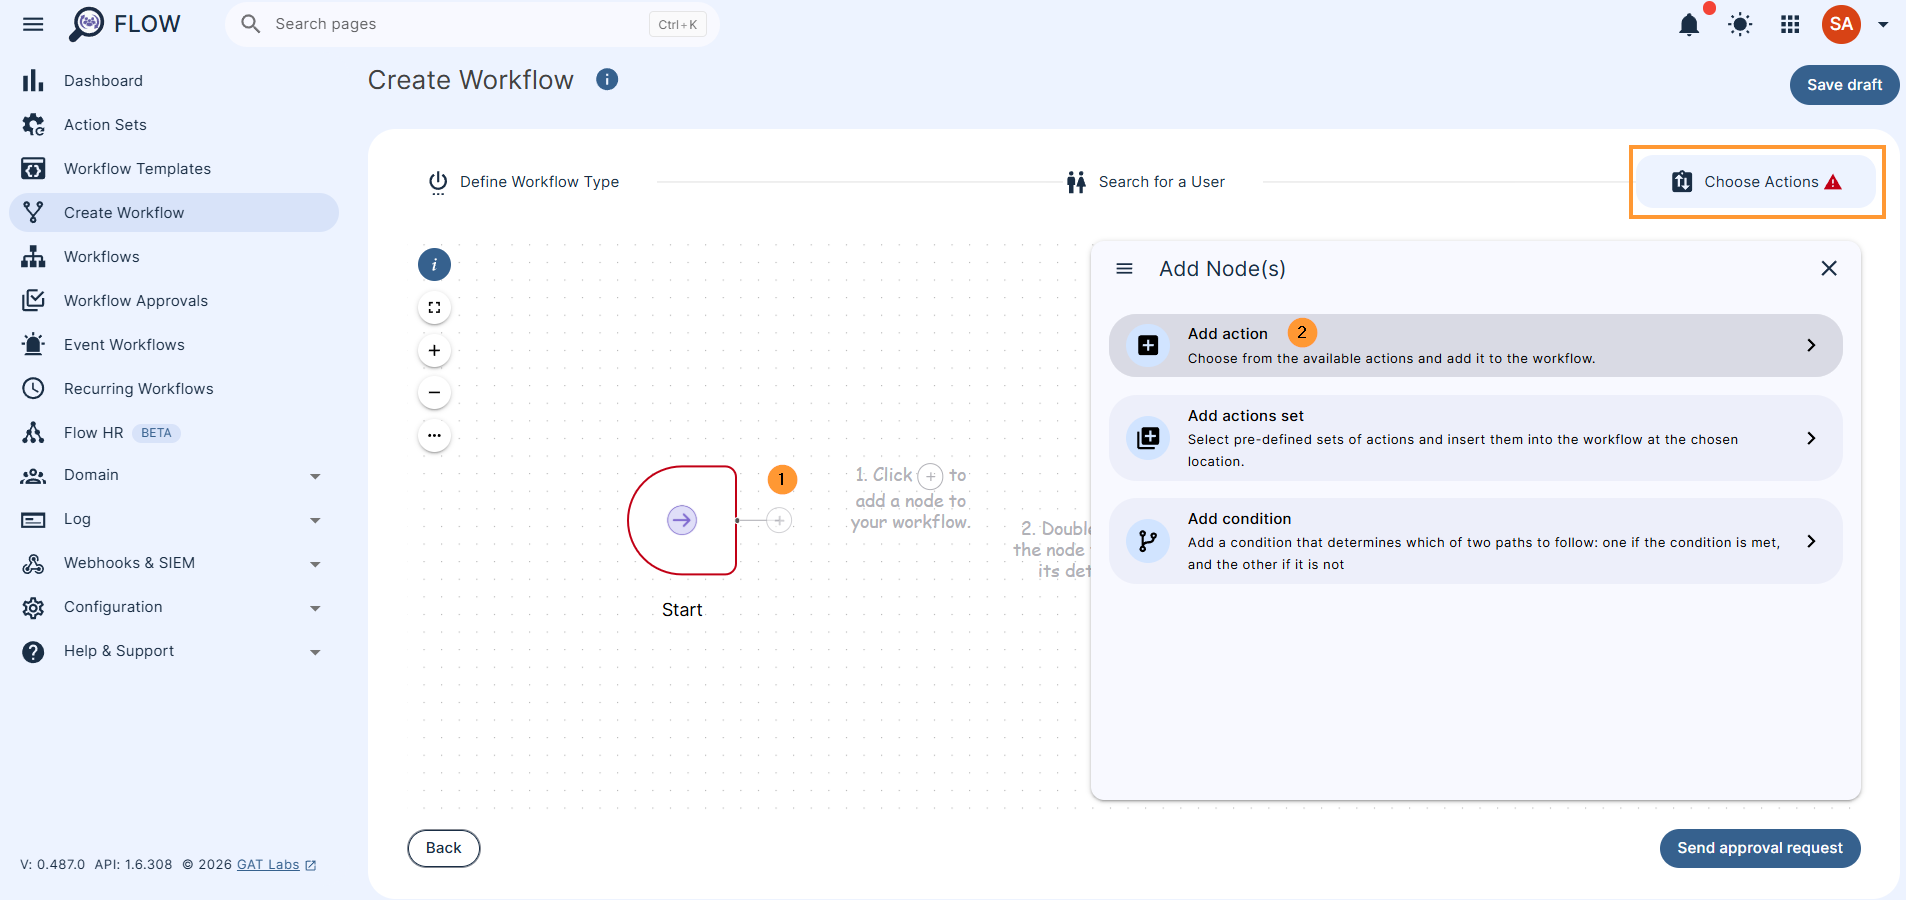Click the Webhooks icon

click(33, 564)
